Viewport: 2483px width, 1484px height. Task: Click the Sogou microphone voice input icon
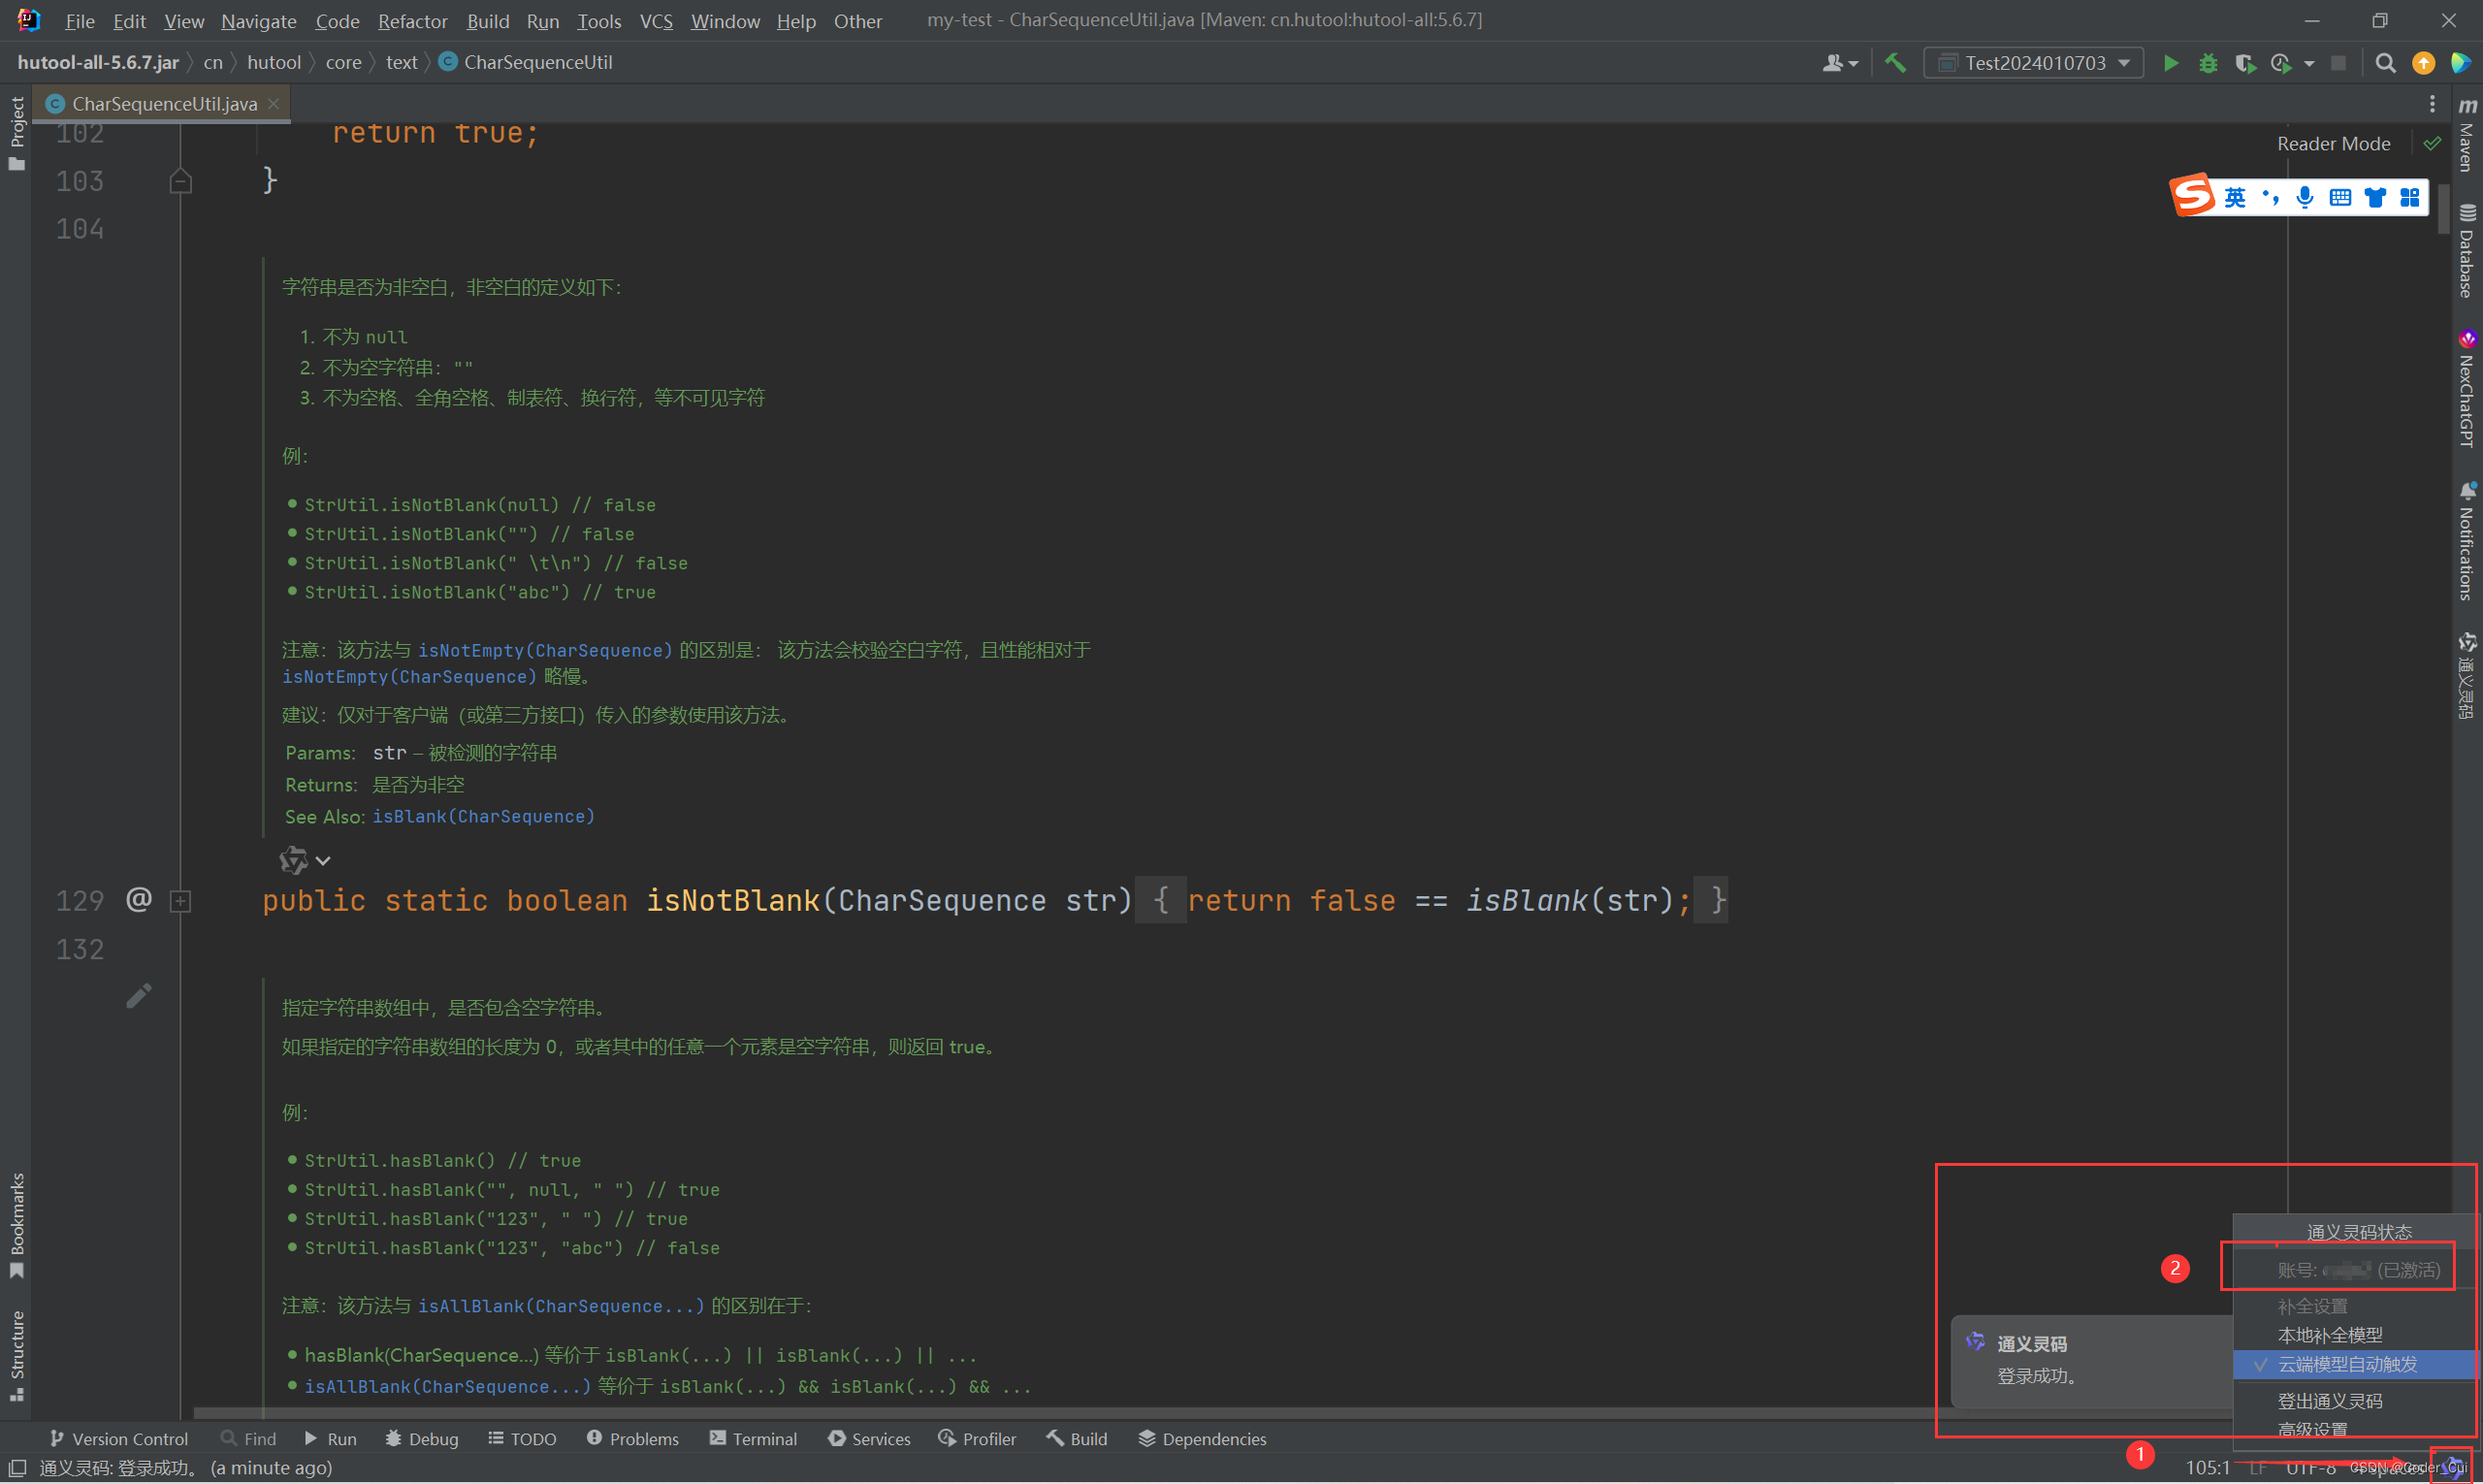pyautogui.click(x=2304, y=197)
